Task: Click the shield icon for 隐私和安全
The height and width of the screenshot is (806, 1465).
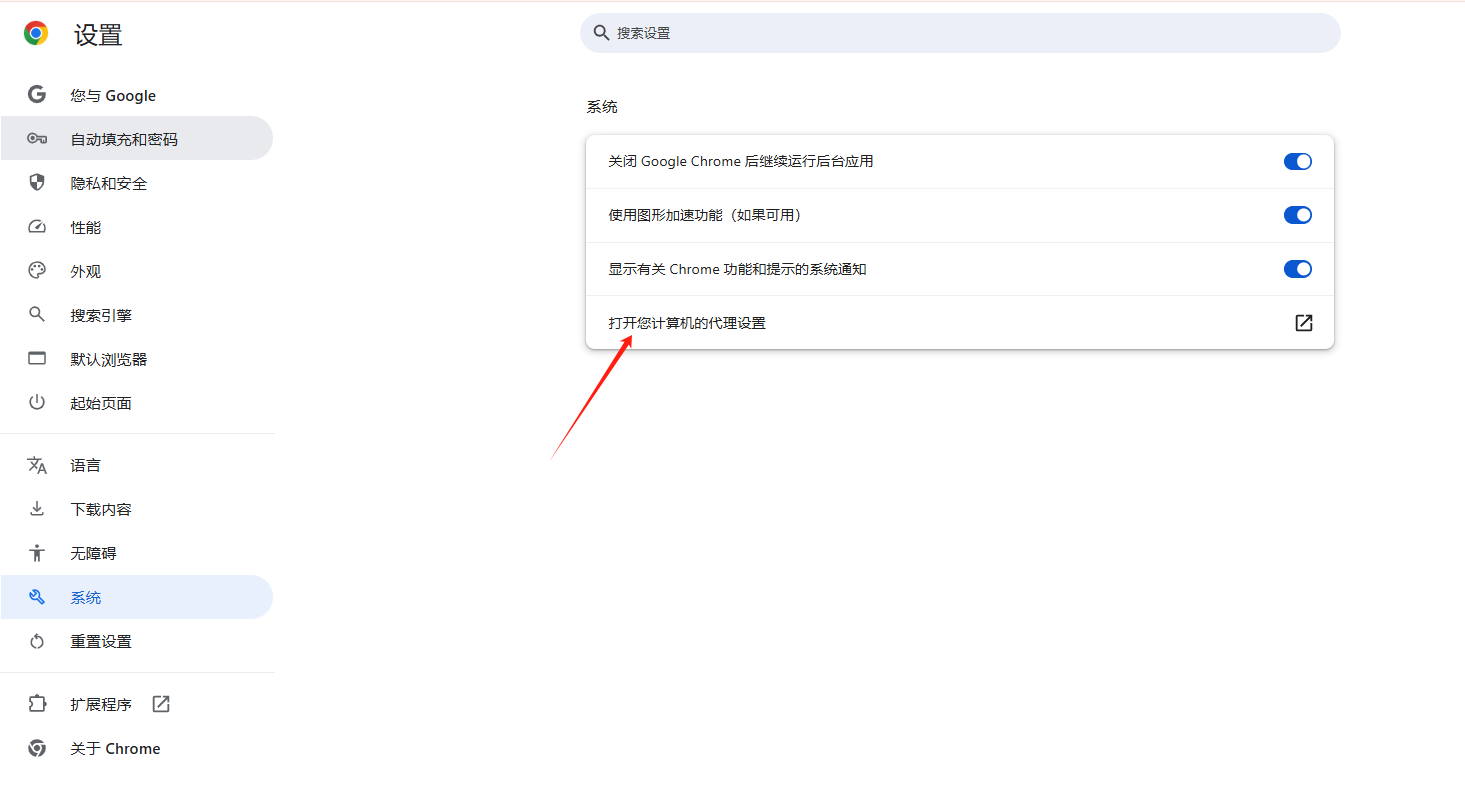Action: 37,183
